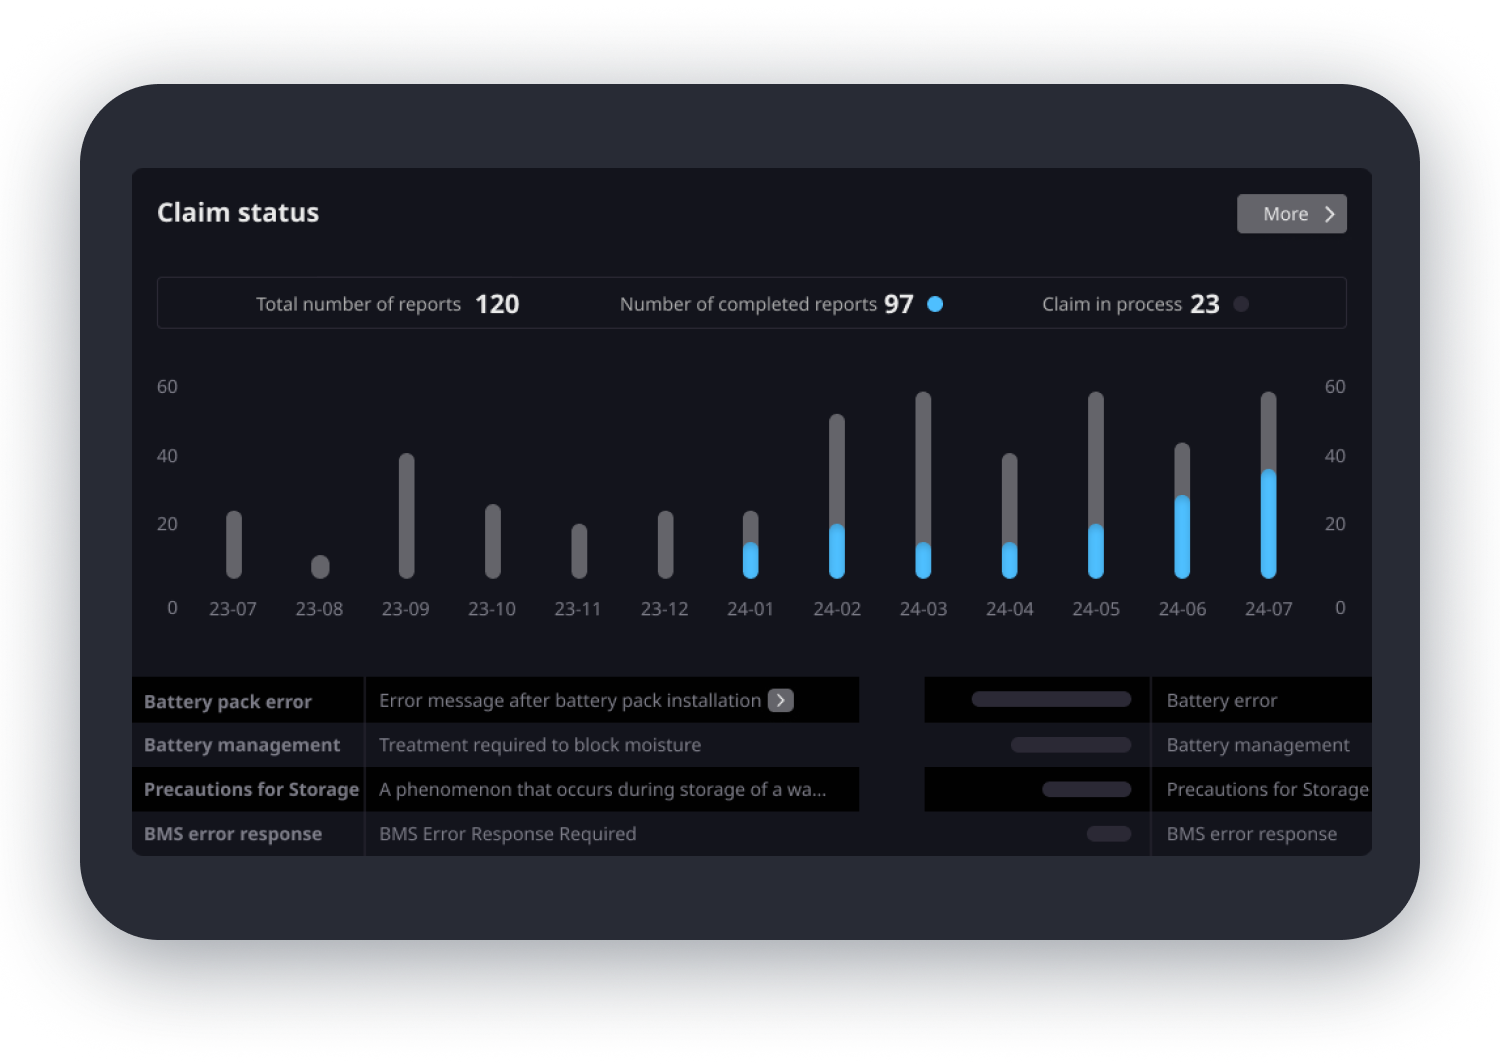Click the gray claim in process legend dot
The height and width of the screenshot is (1064, 1500).
click(x=1241, y=304)
